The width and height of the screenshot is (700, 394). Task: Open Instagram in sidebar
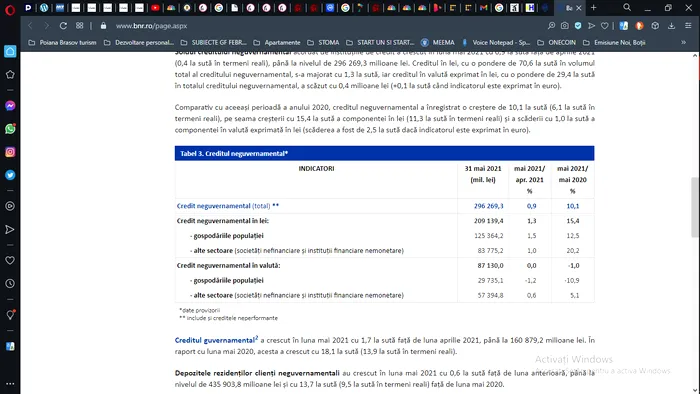point(10,152)
